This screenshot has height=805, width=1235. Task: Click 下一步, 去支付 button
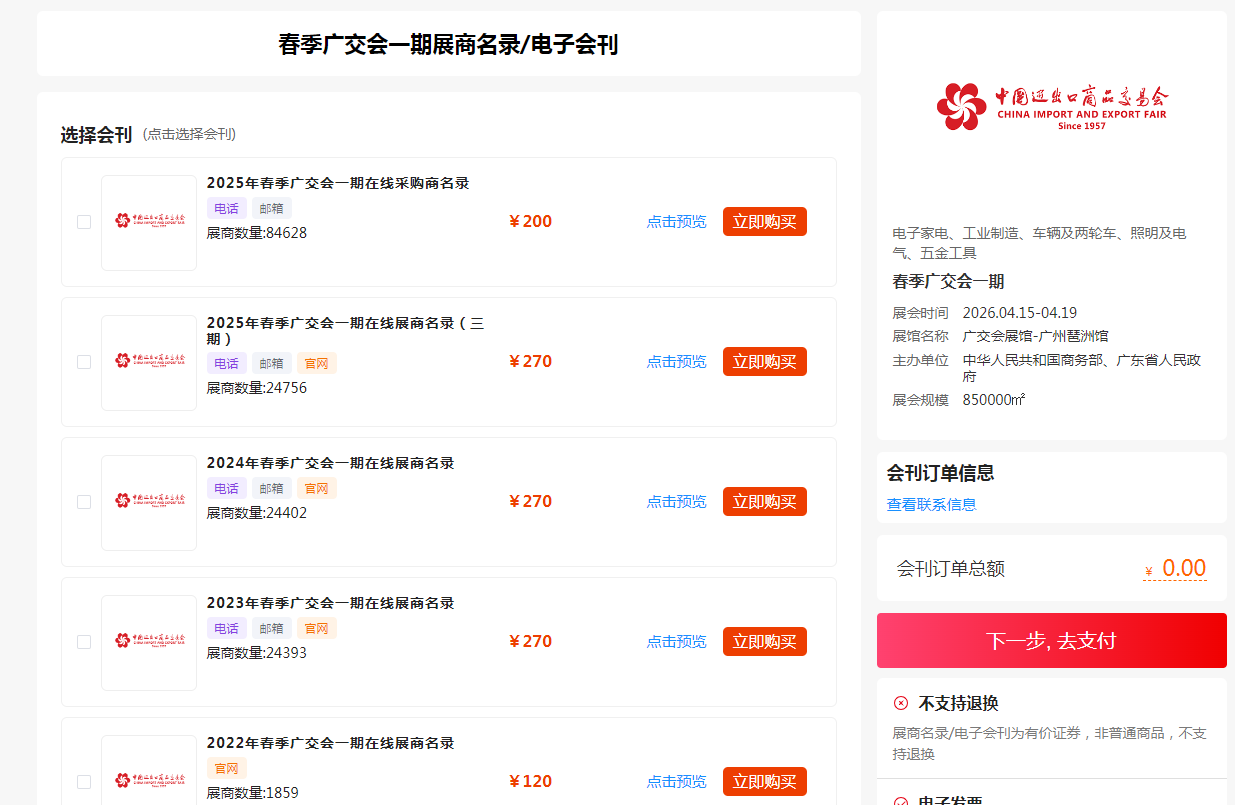pyautogui.click(x=1051, y=641)
